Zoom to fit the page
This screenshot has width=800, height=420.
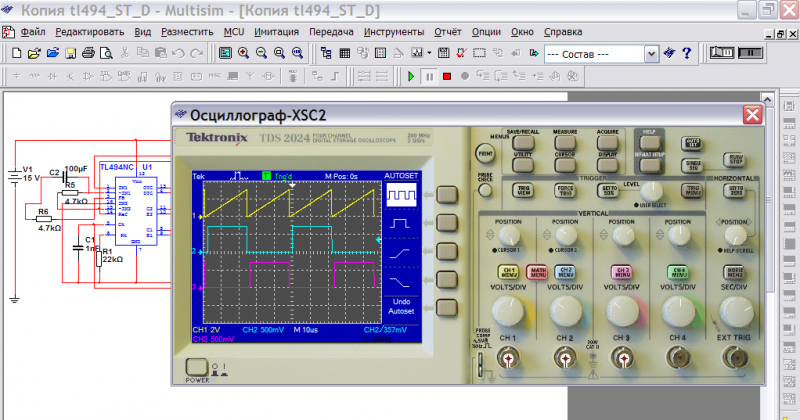(x=297, y=53)
